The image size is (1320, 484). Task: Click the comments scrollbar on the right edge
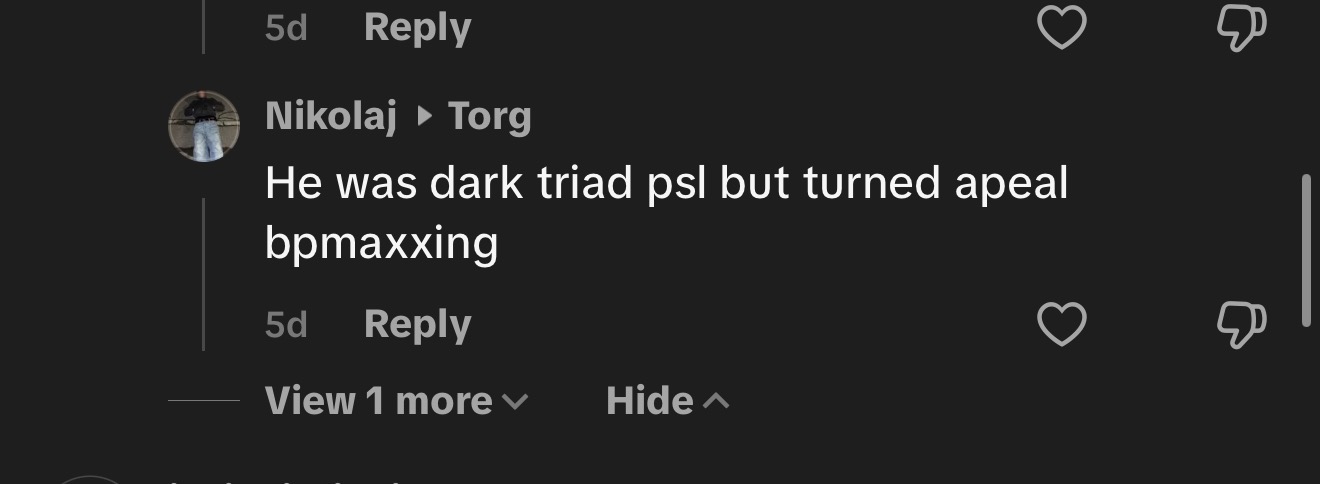click(1306, 250)
